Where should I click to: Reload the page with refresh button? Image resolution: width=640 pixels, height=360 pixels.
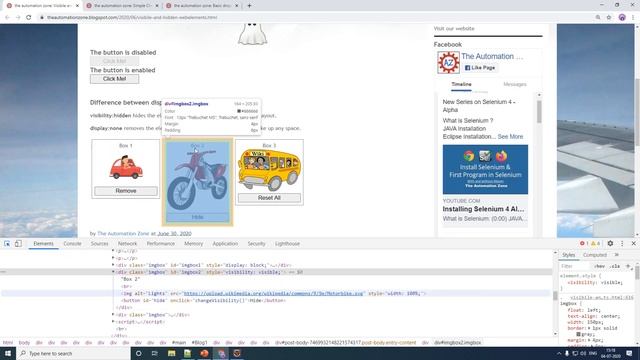[x=29, y=18]
